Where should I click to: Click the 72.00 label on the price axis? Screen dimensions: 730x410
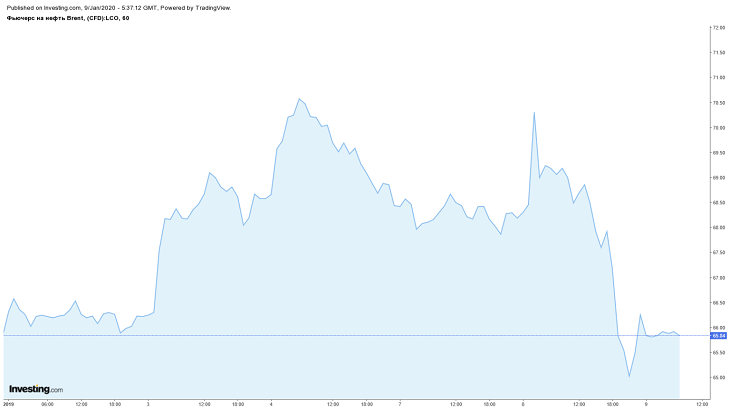[x=718, y=28]
